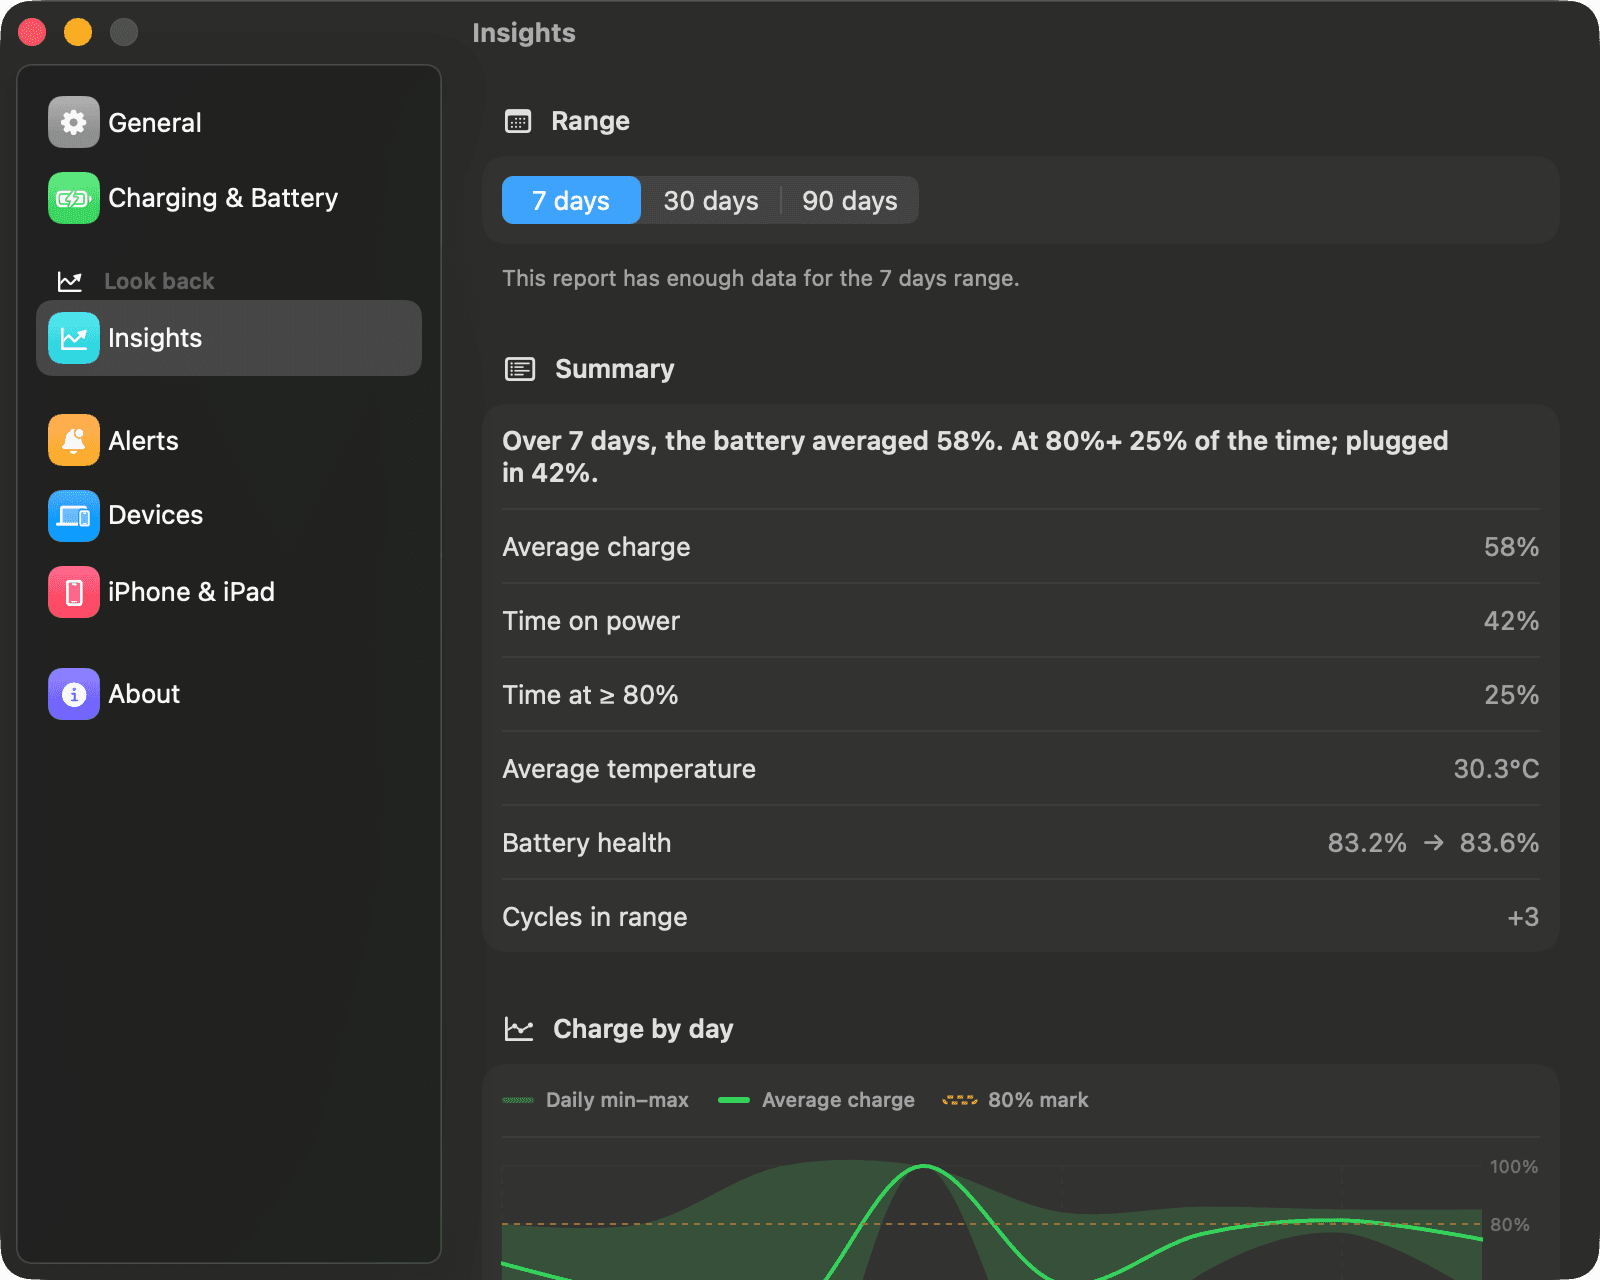
Task: Click the summary sentence about battery average
Action: point(975,457)
